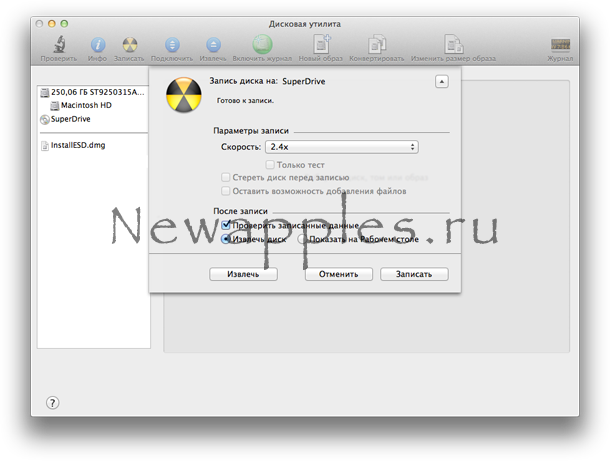
Task: Click the yellow burn disc icon in dialog
Action: [184, 95]
